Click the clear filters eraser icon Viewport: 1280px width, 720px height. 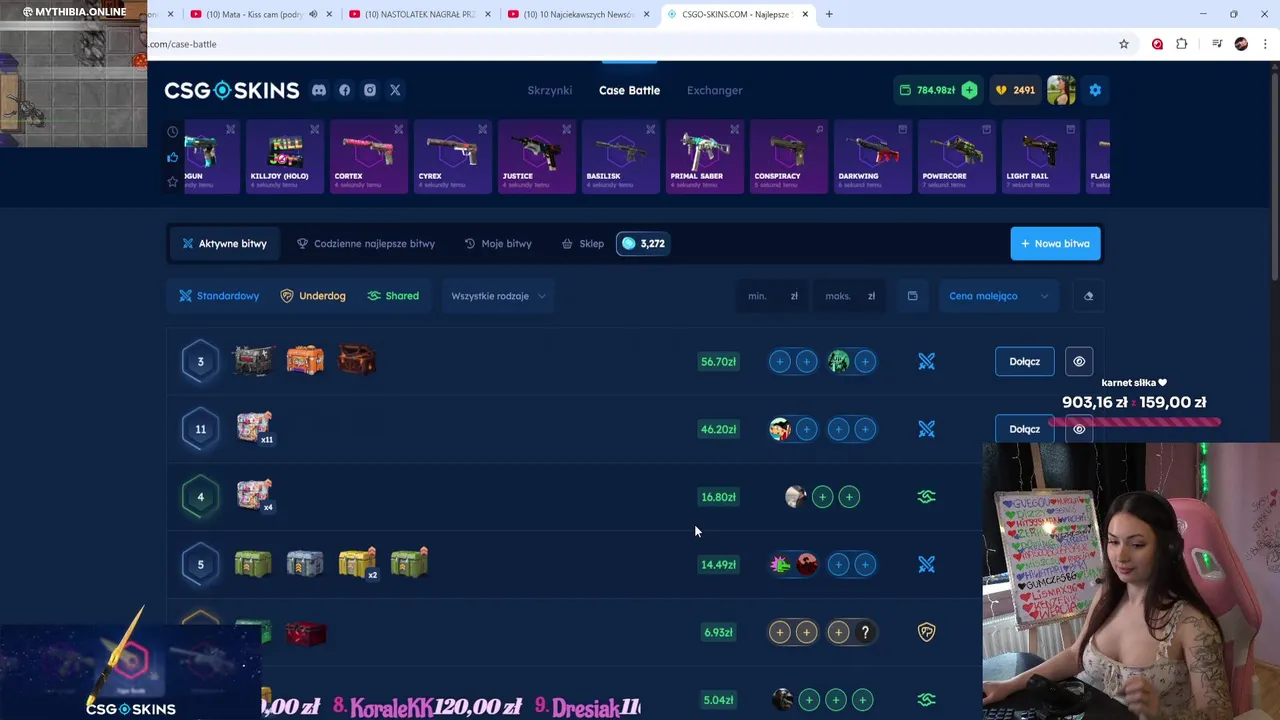(1088, 296)
